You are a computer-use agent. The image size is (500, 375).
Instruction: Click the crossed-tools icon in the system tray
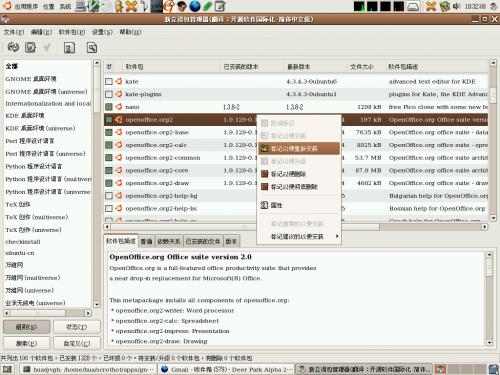click(x=431, y=6)
